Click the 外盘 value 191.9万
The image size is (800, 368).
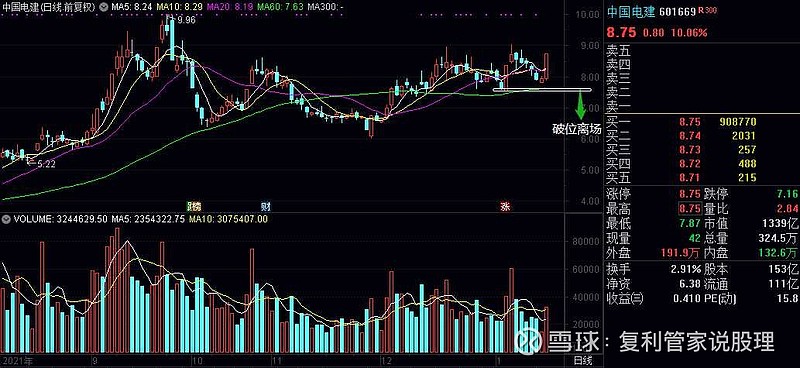tap(681, 252)
